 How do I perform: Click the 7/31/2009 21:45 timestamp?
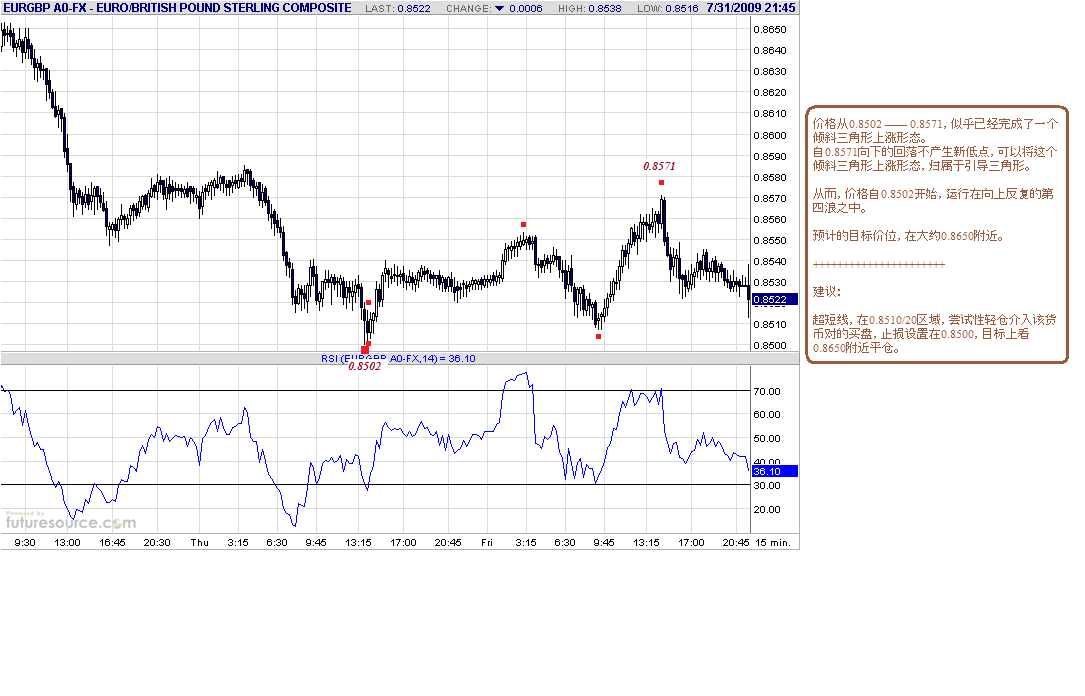751,8
